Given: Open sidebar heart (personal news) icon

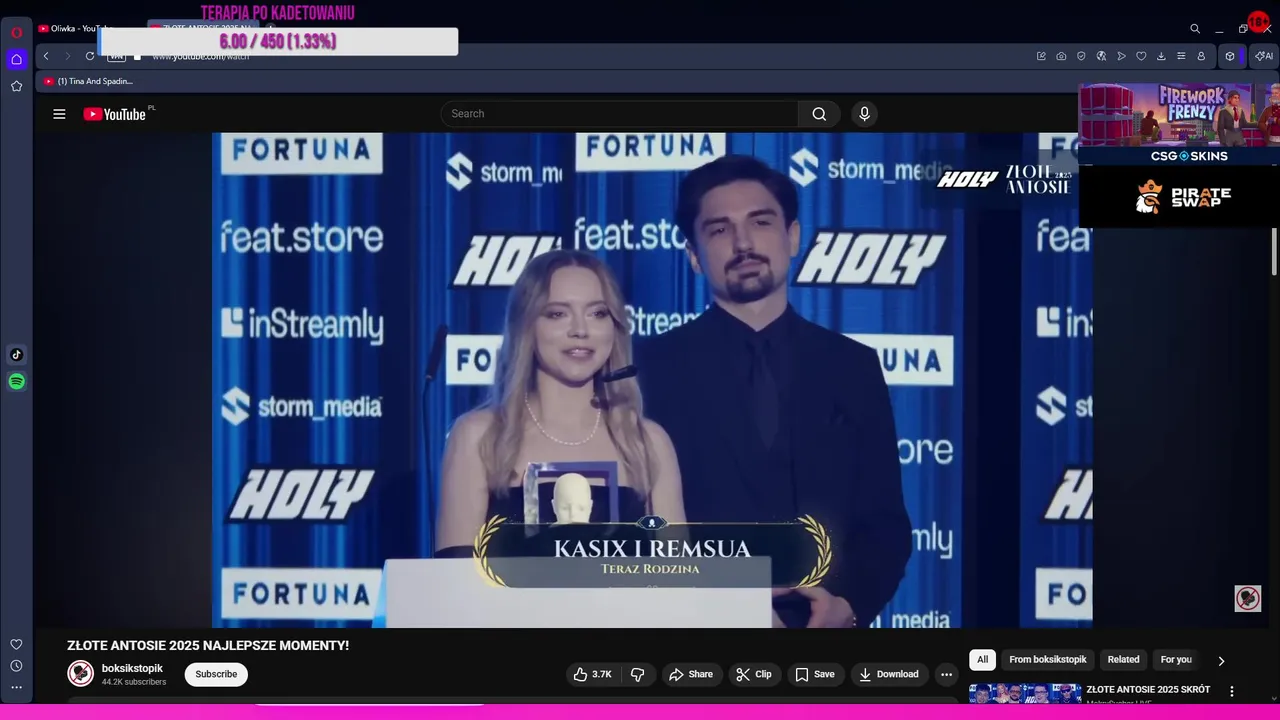Looking at the screenshot, I should [16, 644].
